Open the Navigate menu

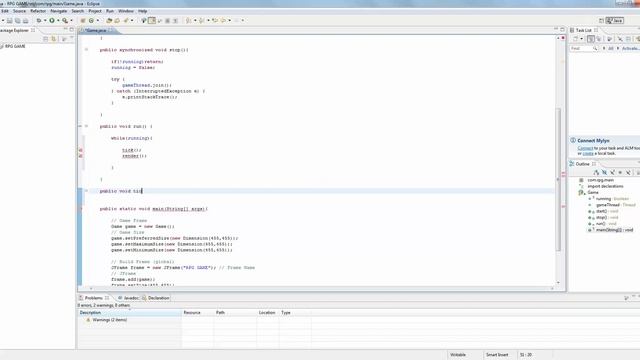pyautogui.click(x=58, y=11)
